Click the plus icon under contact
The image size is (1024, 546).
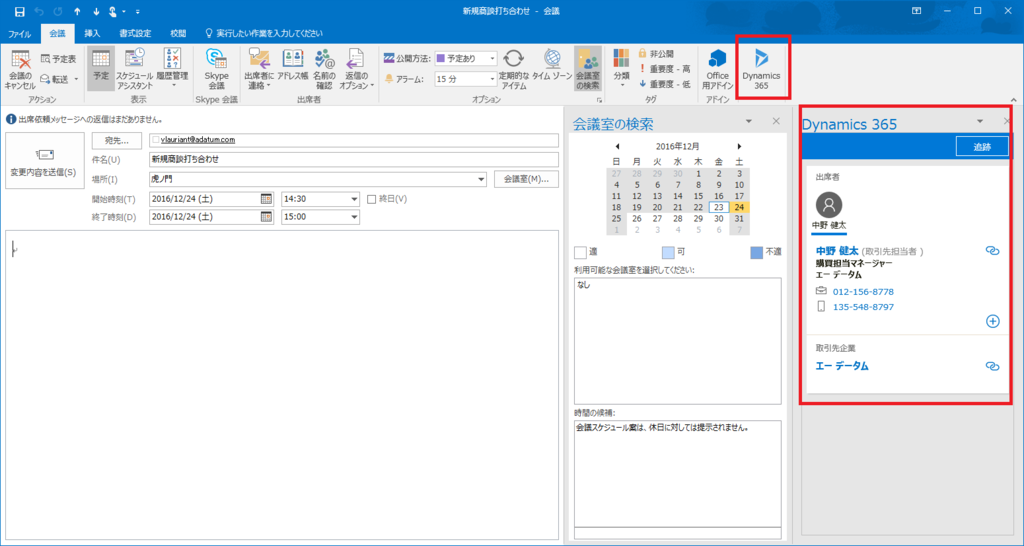993,321
